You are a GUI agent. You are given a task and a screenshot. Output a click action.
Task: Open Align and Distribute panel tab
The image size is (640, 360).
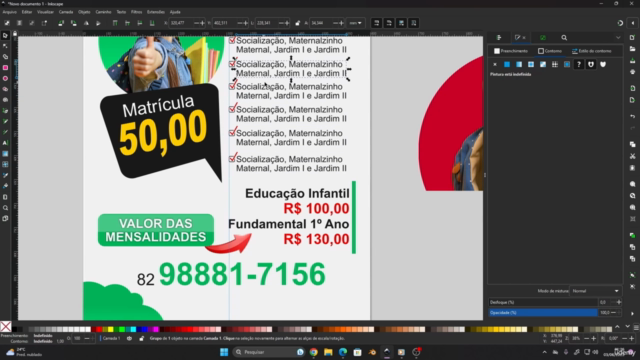499,38
